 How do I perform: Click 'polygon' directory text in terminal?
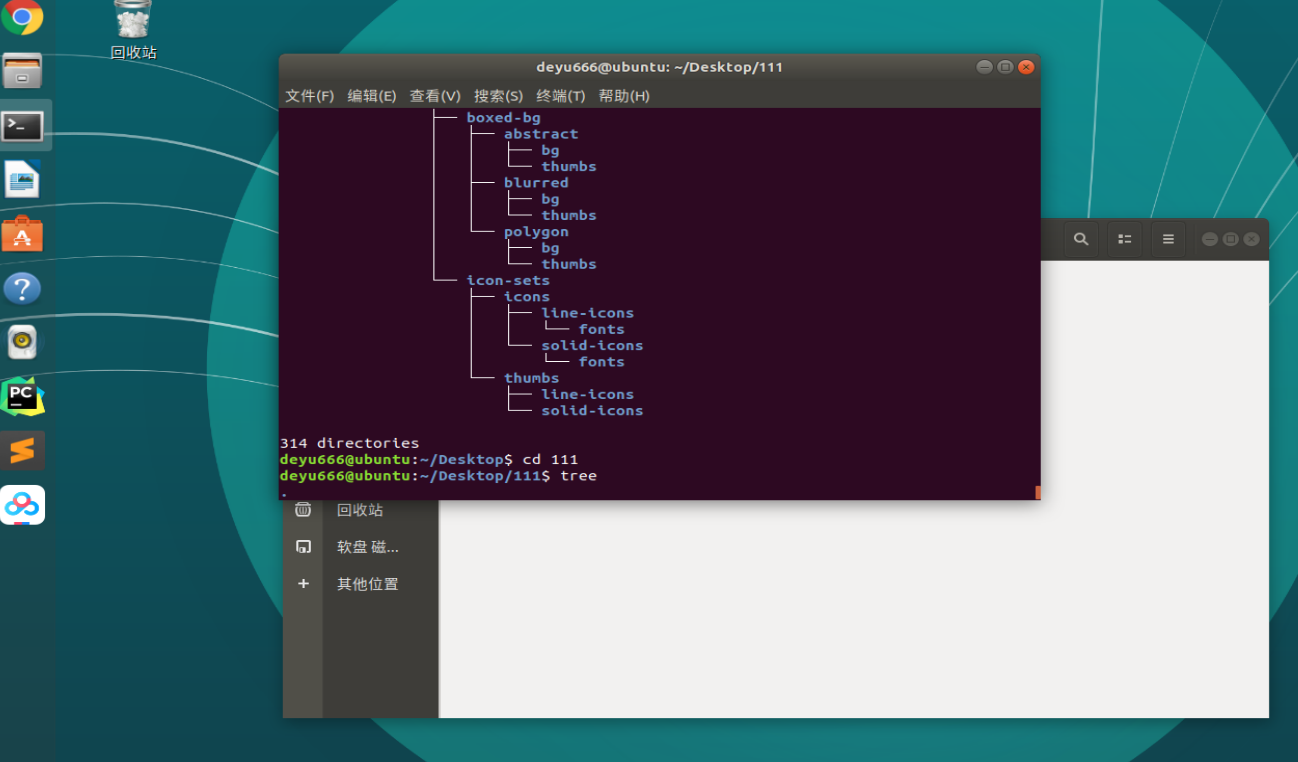coord(536,232)
